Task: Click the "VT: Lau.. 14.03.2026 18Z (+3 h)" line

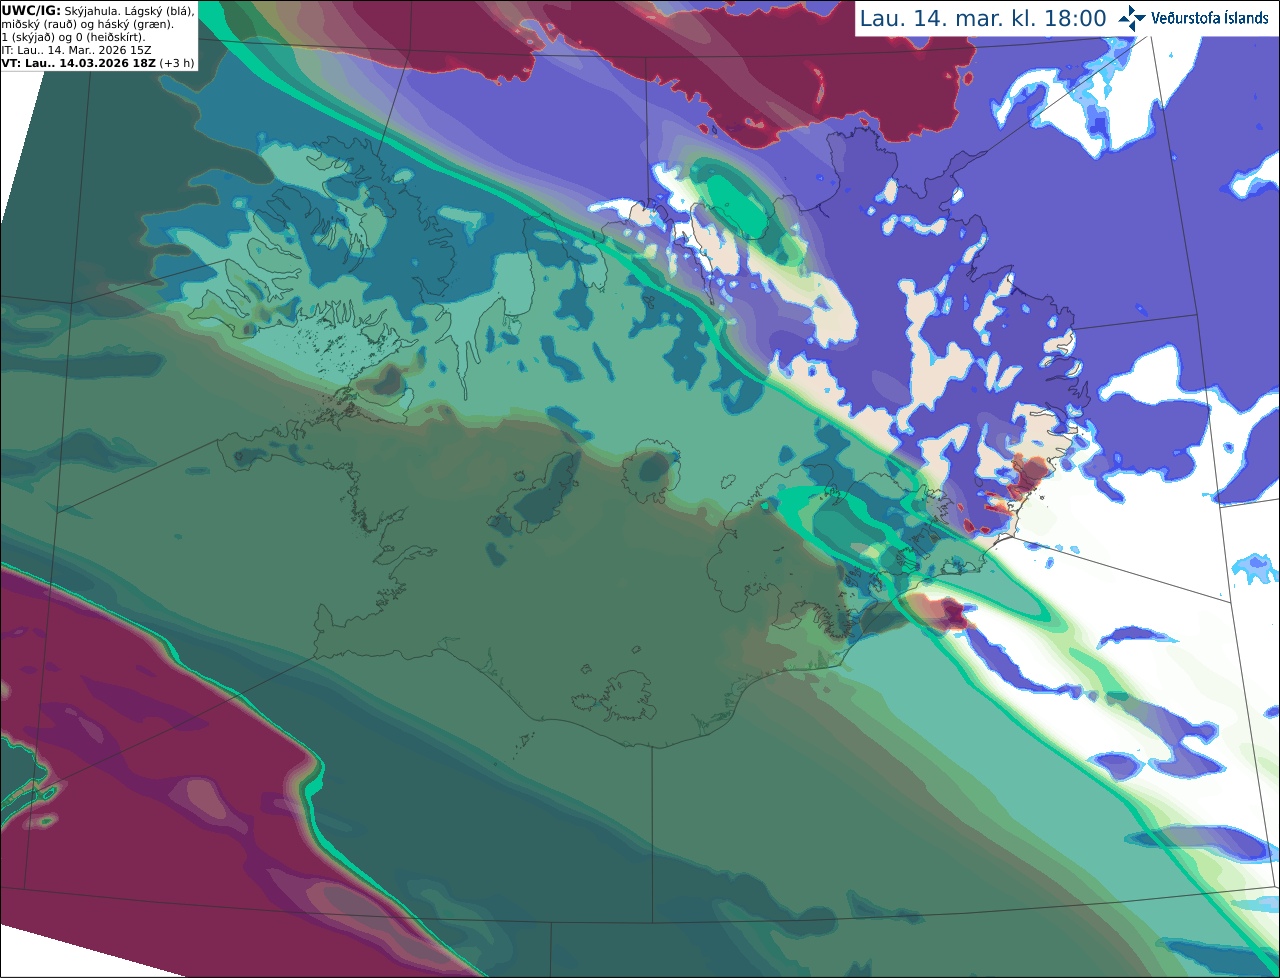Action: click(98, 63)
